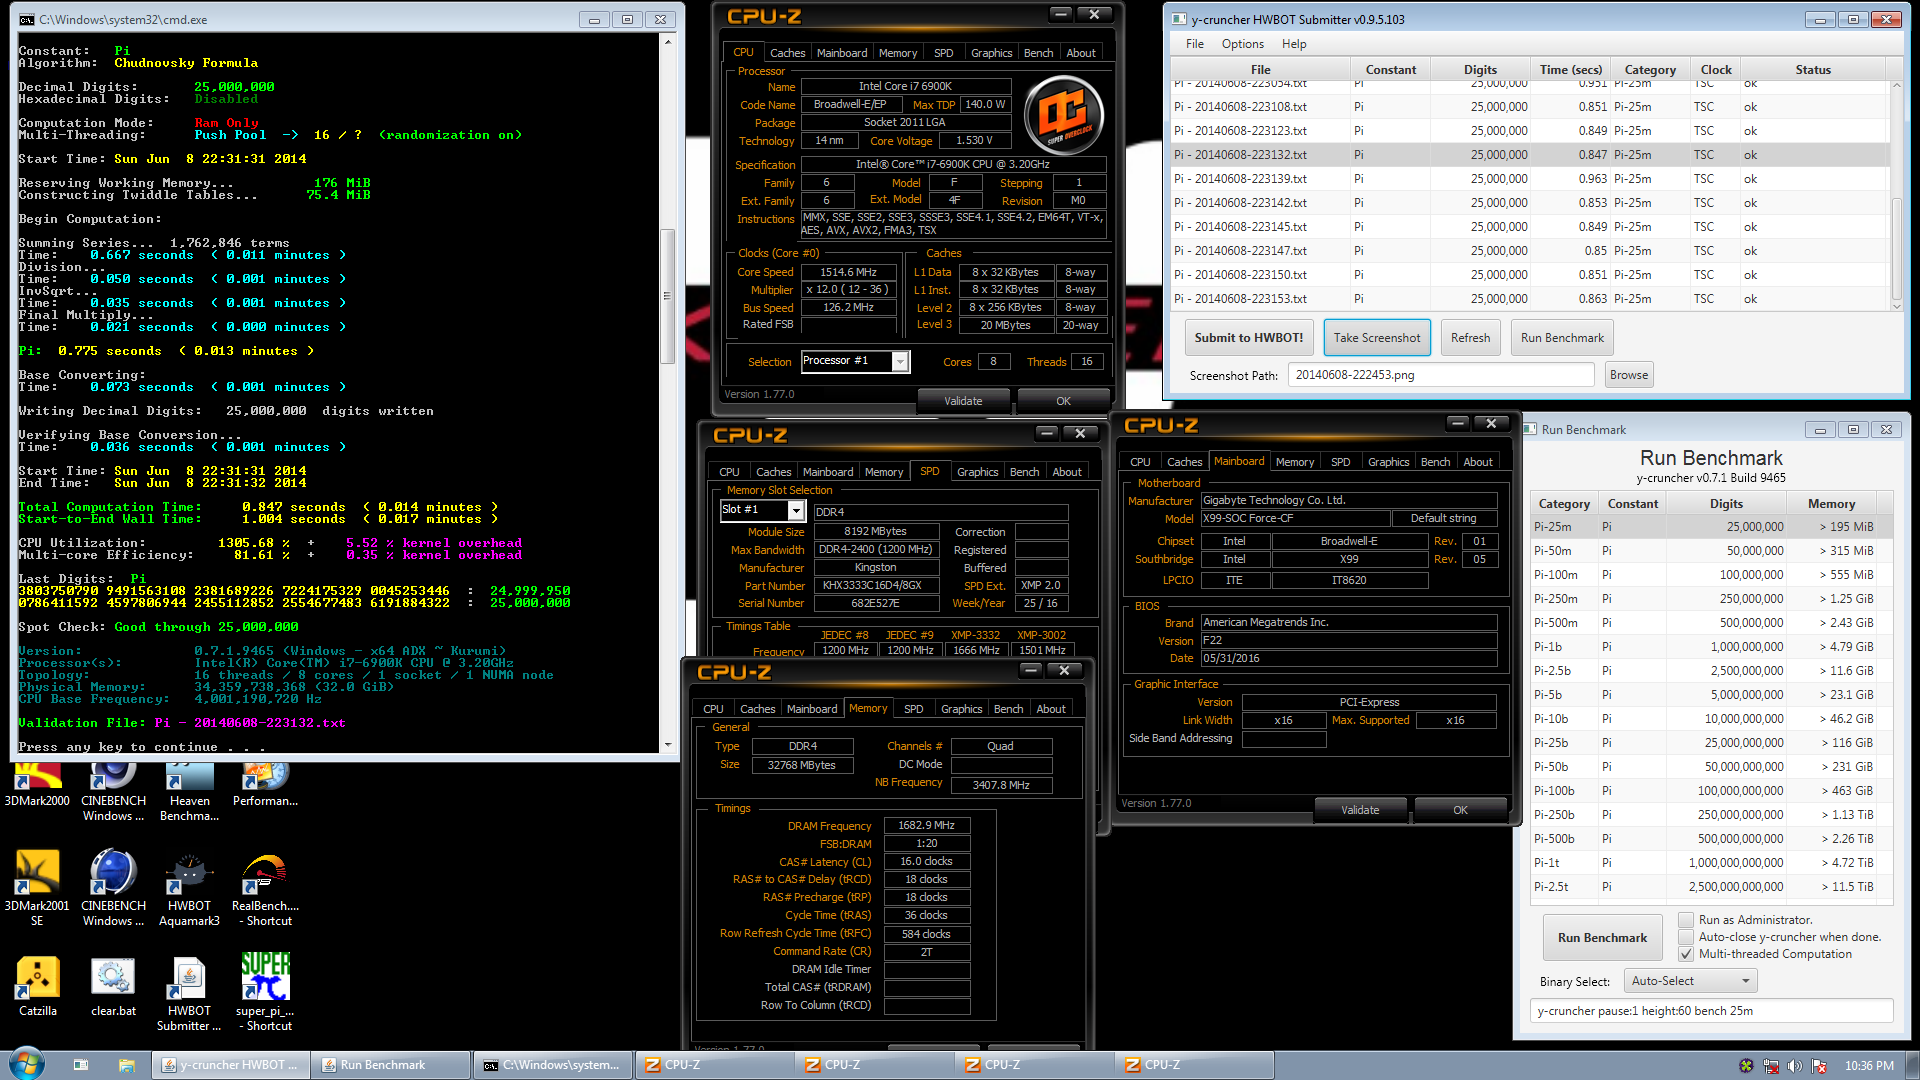Open File menu in HWBOT Submitter
The height and width of the screenshot is (1080, 1920).
click(x=1194, y=44)
